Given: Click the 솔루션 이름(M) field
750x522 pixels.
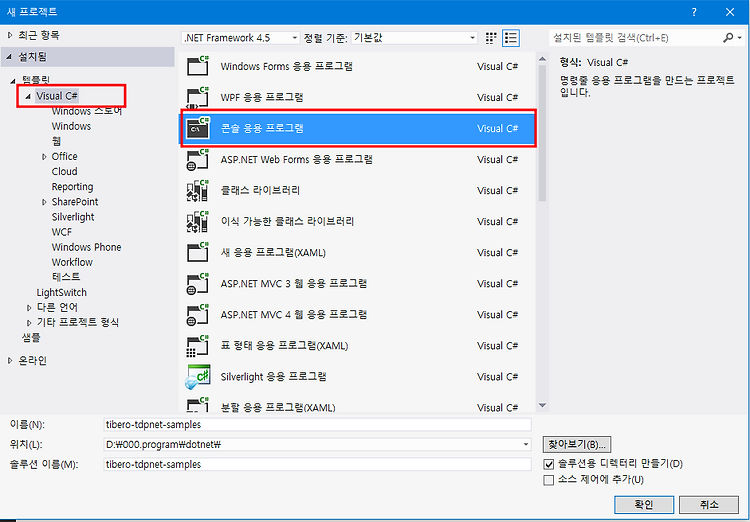Looking at the screenshot, I should point(317,464).
